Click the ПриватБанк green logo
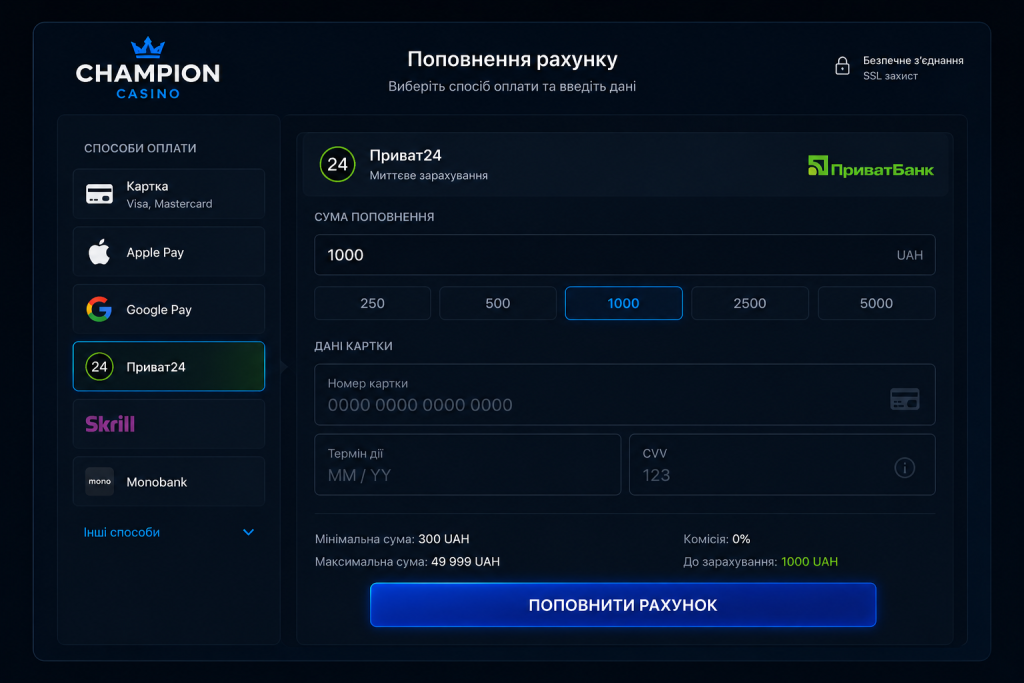This screenshot has height=683, width=1024. pos(871,167)
